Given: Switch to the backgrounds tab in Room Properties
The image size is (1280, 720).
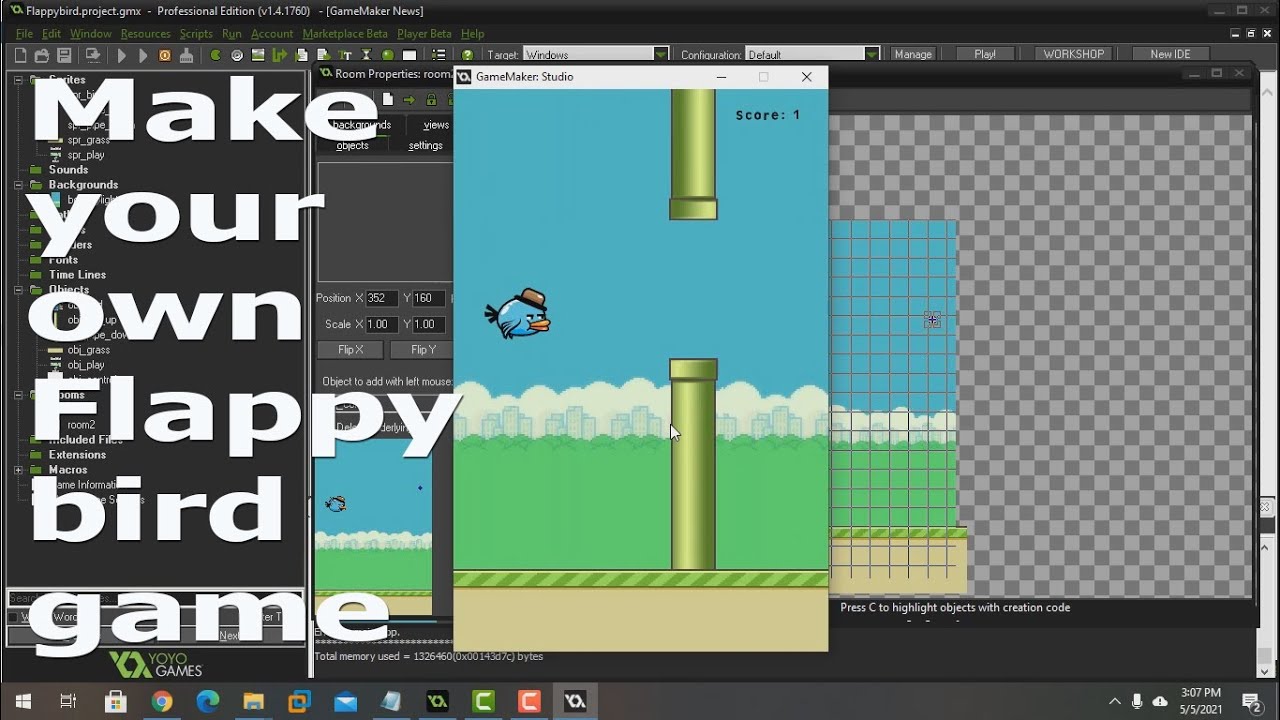Looking at the screenshot, I should [361, 125].
